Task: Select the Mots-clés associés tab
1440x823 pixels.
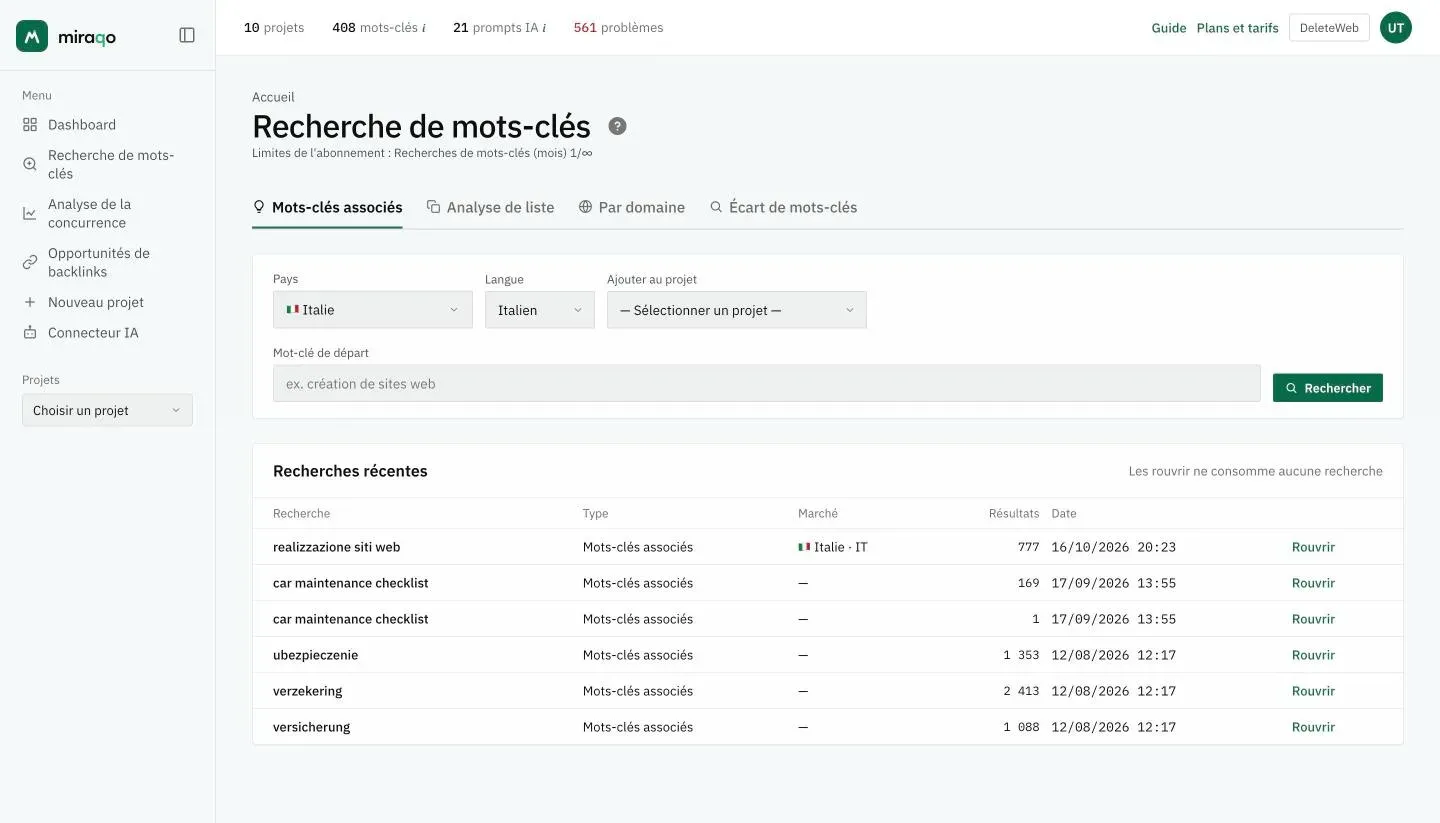Action: click(x=327, y=207)
